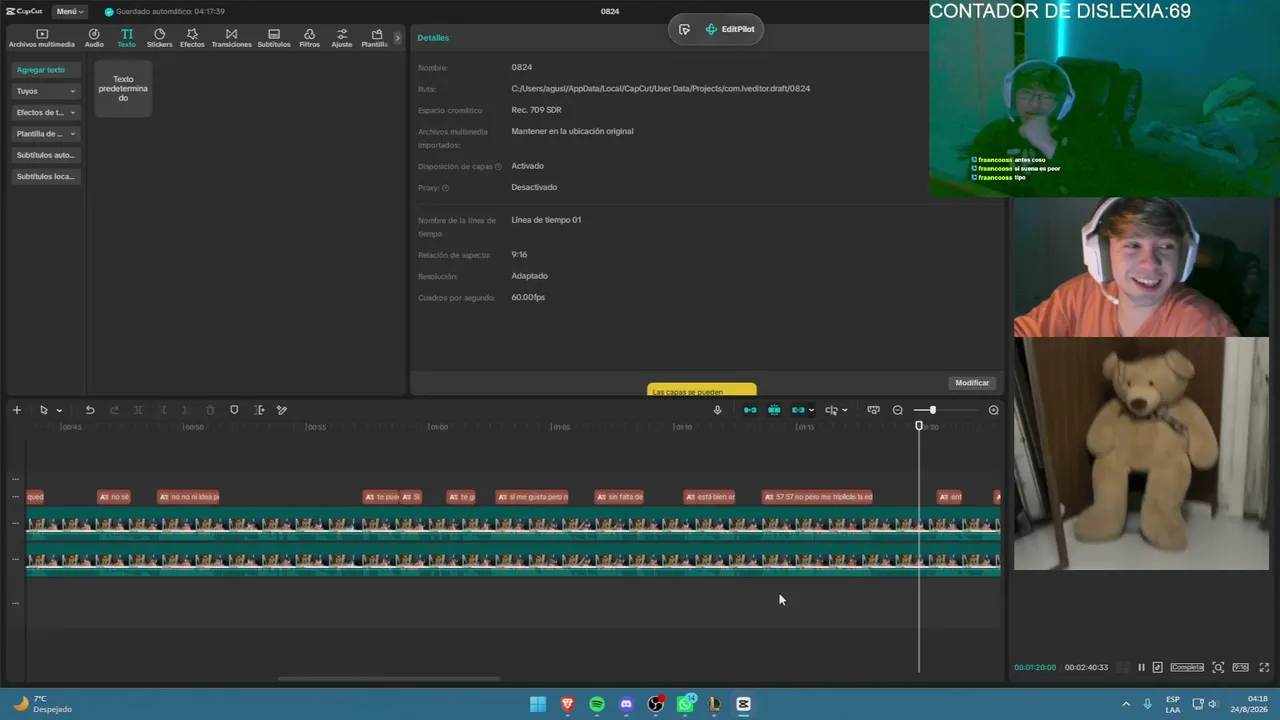Expand more tabs with the arrow

coord(397,38)
